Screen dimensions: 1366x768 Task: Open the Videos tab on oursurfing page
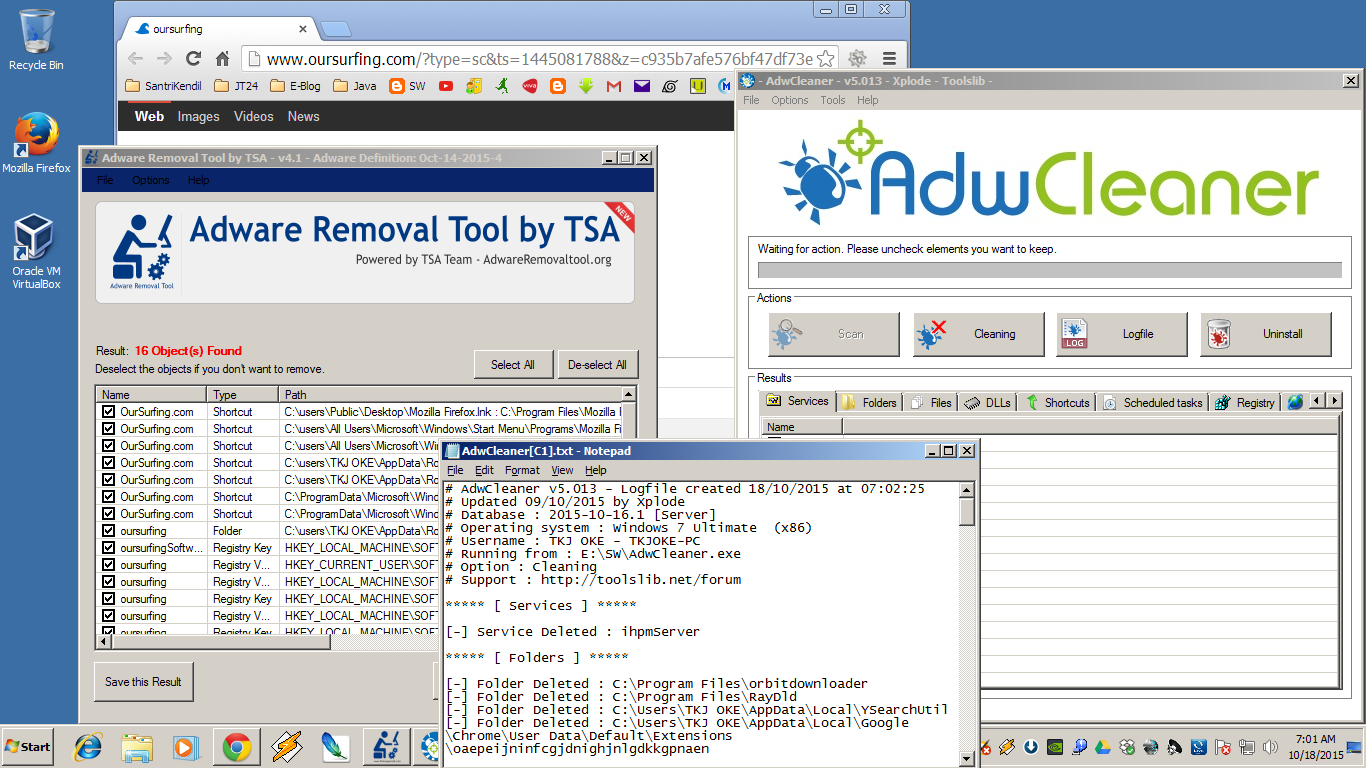point(254,117)
